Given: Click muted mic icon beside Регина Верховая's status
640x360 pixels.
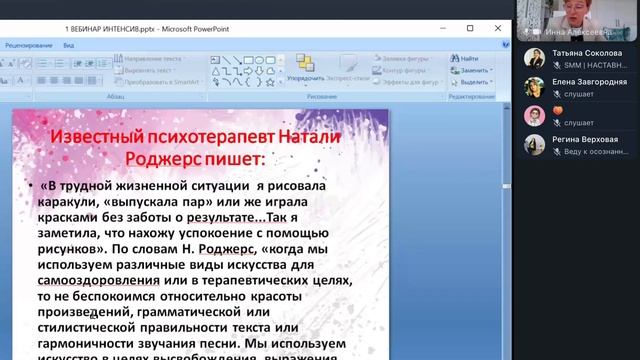Looking at the screenshot, I should coord(556,152).
